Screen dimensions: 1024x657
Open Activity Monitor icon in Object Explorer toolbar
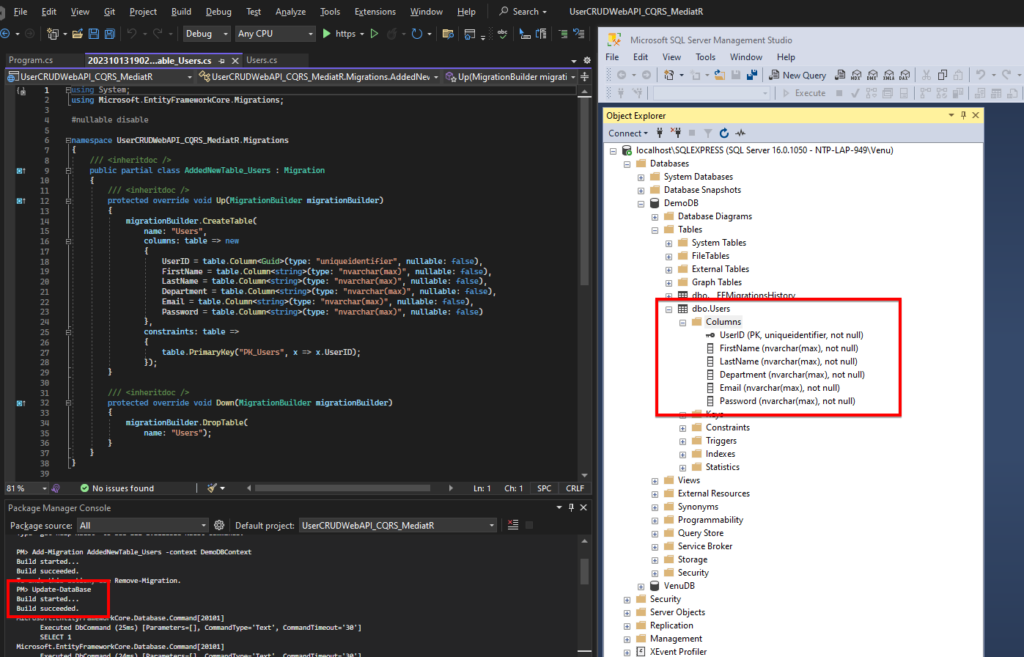pyautogui.click(x=740, y=133)
